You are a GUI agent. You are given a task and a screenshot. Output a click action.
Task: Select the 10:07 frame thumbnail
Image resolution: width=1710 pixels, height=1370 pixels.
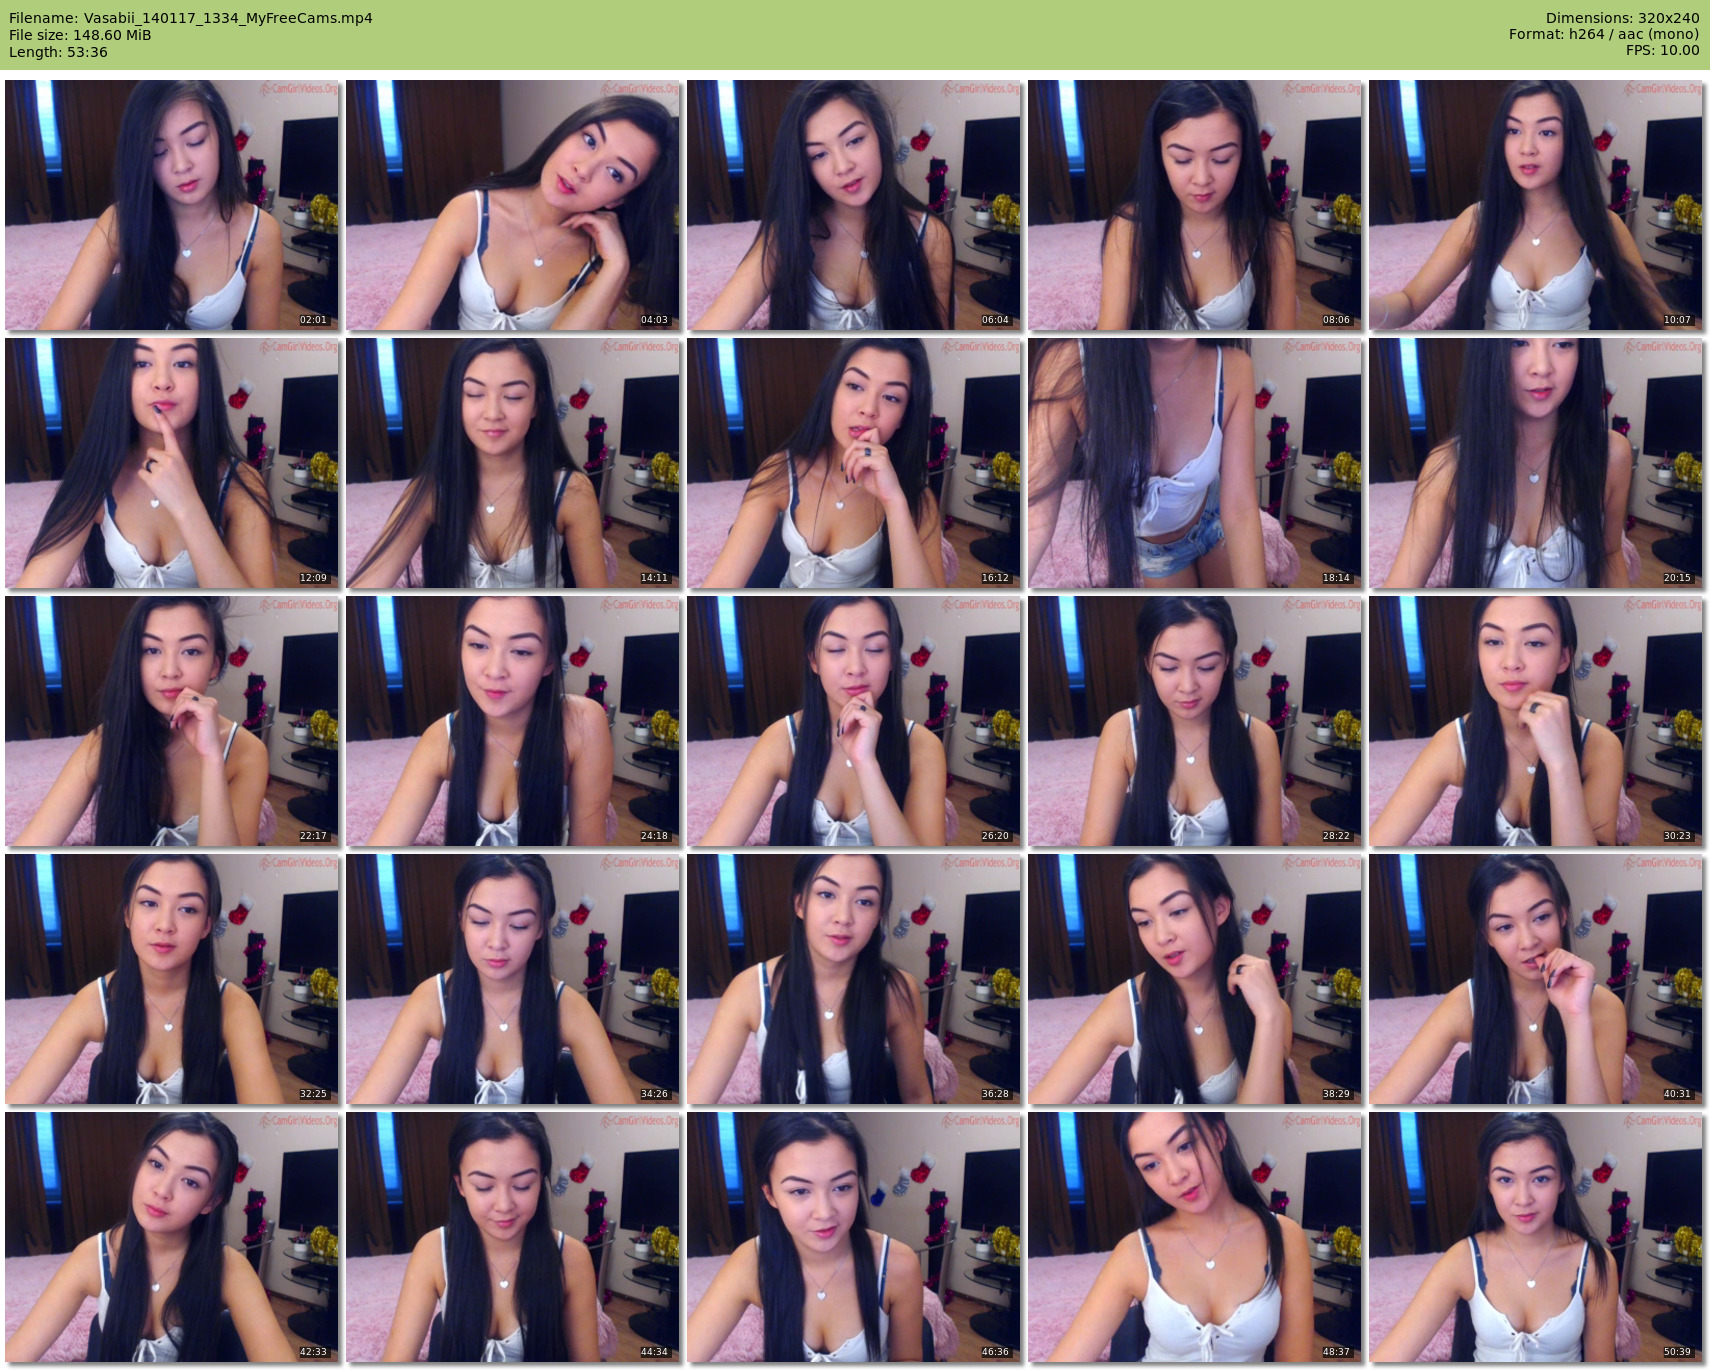1536,205
